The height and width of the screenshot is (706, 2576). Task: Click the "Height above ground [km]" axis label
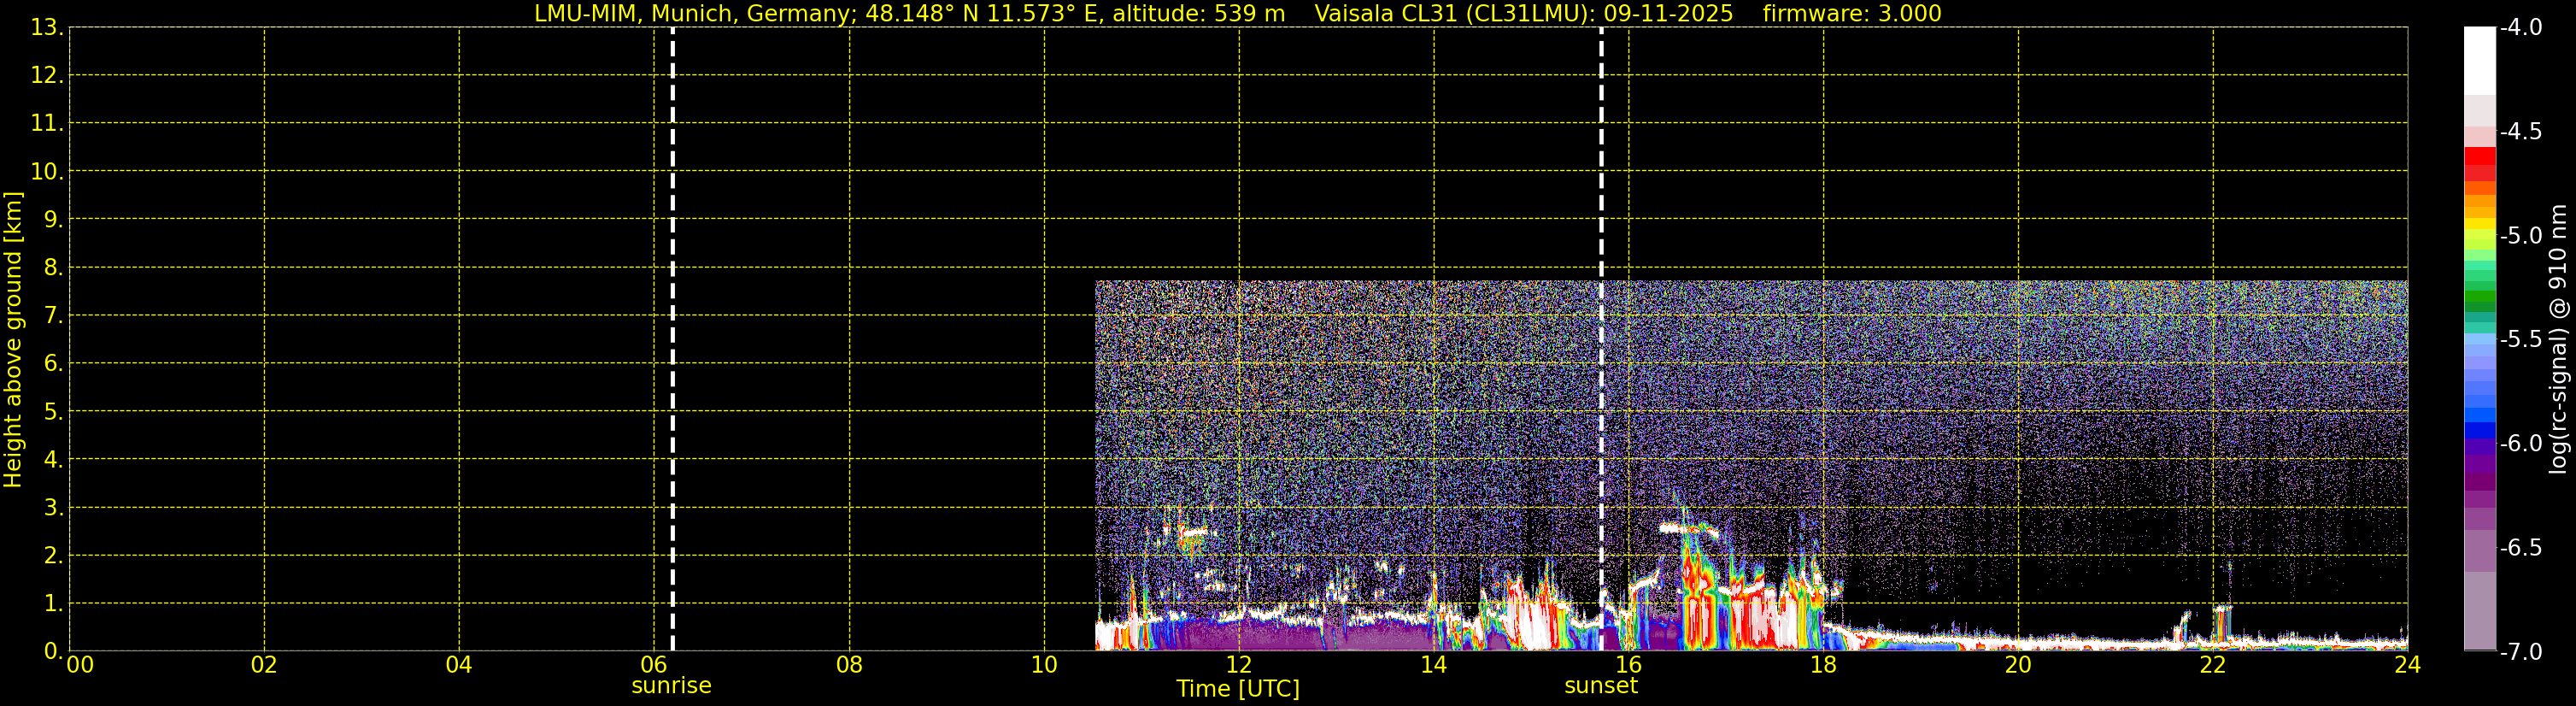(x=13, y=339)
